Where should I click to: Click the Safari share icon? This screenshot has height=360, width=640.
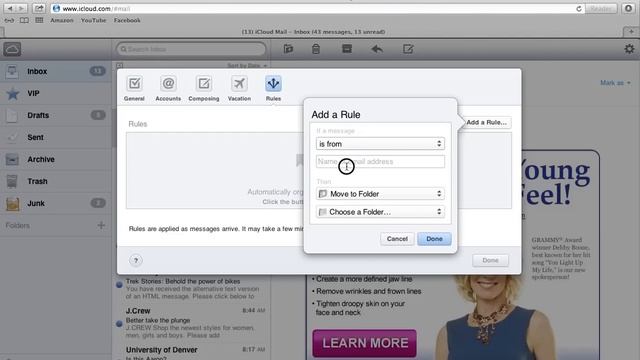(x=39, y=9)
